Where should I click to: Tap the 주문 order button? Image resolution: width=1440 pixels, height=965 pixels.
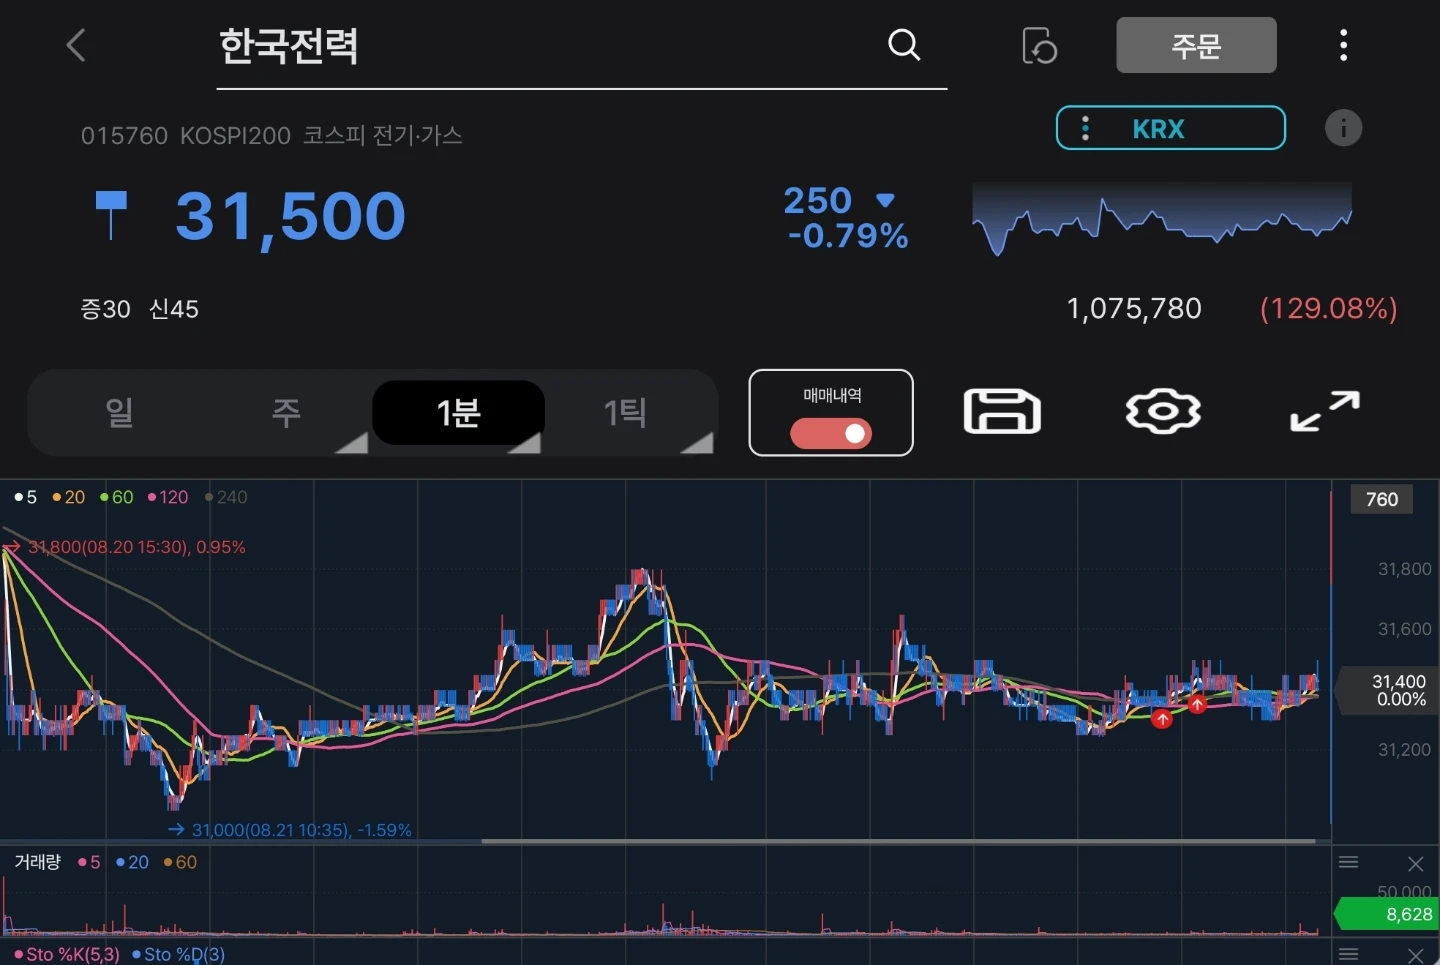tap(1196, 45)
